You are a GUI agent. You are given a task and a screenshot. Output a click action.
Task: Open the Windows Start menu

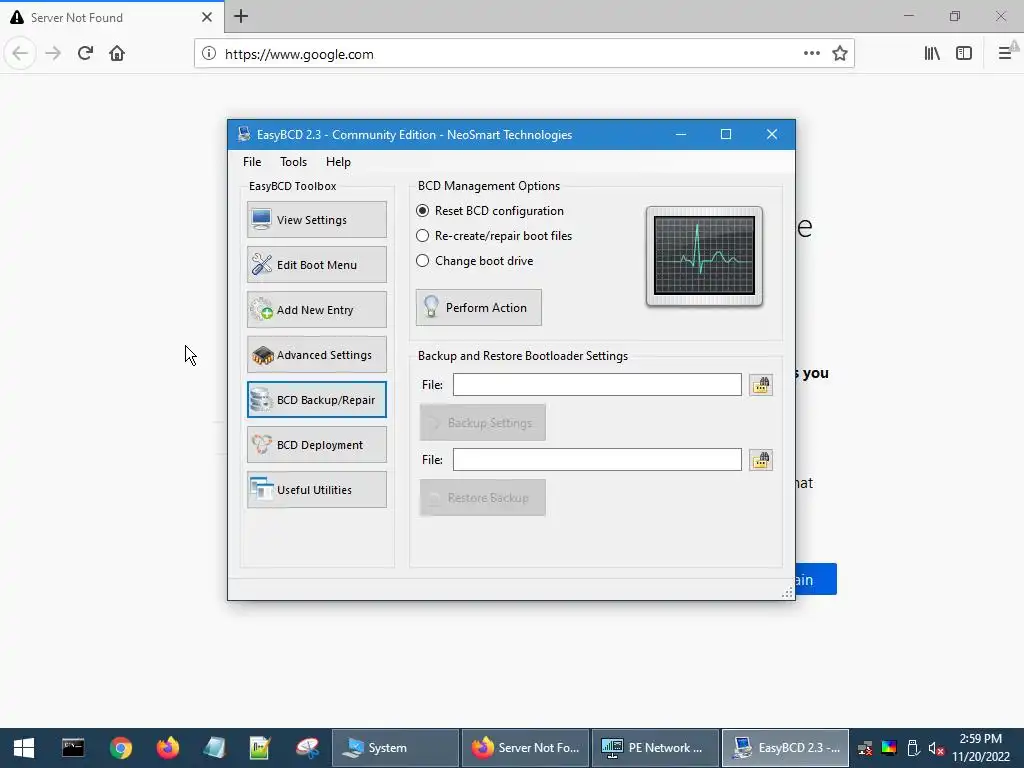coord(24,748)
